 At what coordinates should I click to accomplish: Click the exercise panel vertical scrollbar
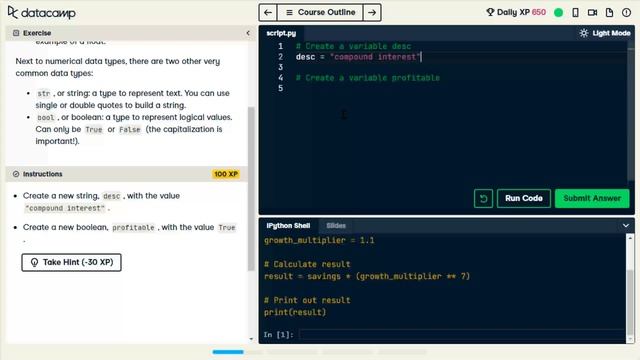pos(251,188)
